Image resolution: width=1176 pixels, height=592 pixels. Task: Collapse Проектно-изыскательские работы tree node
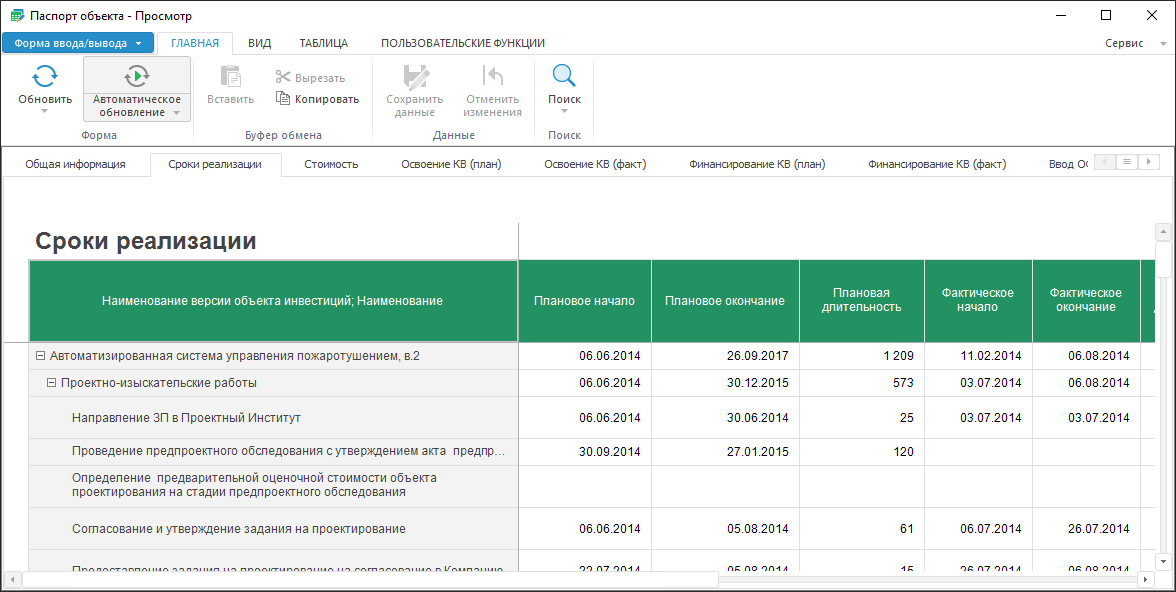pos(51,383)
